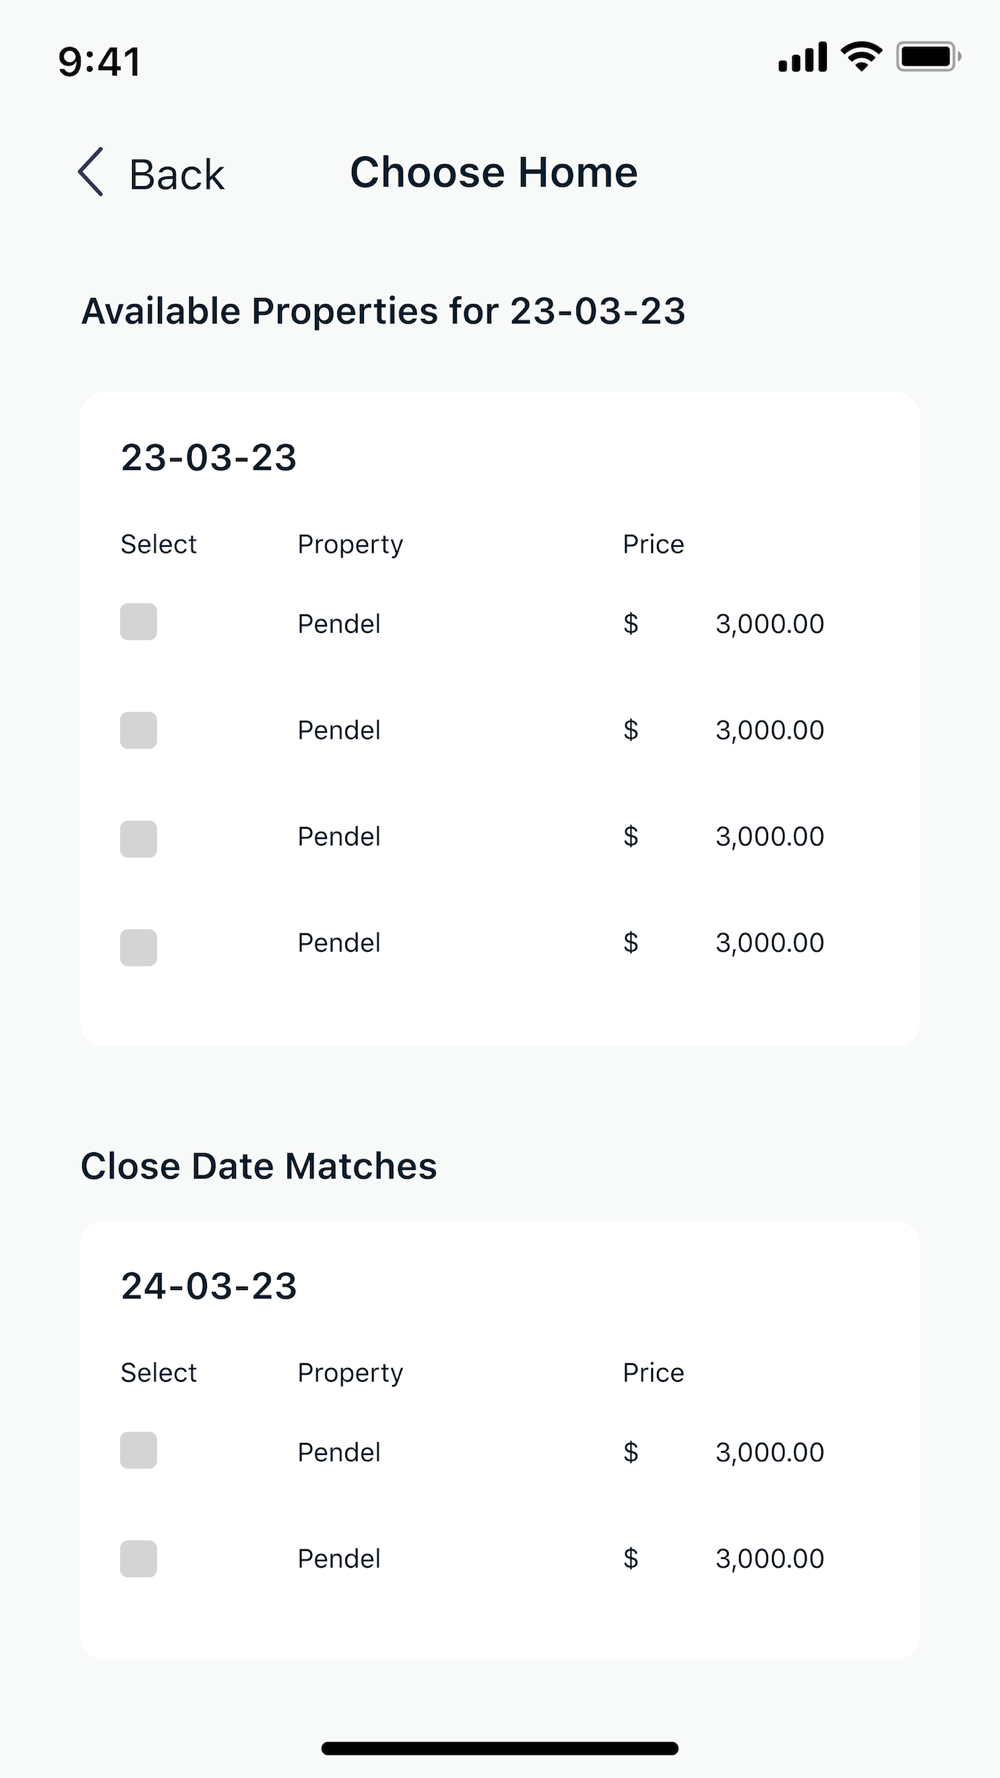The height and width of the screenshot is (1778, 1000).
Task: Tap the 23-03-23 card date heading
Action: point(209,458)
